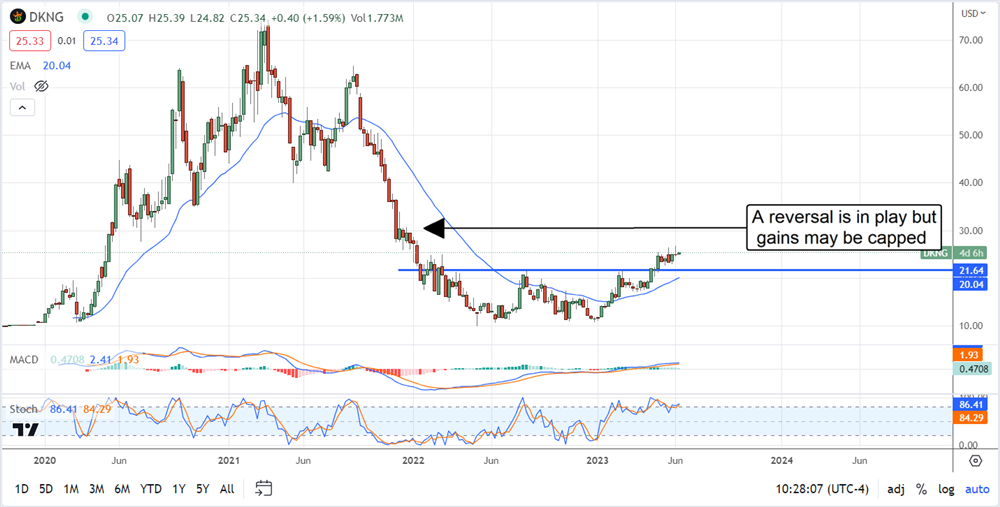Screen dimensions: 1000x507
Task: Click the blue 21.64 horizontal line price label
Action: (968, 271)
